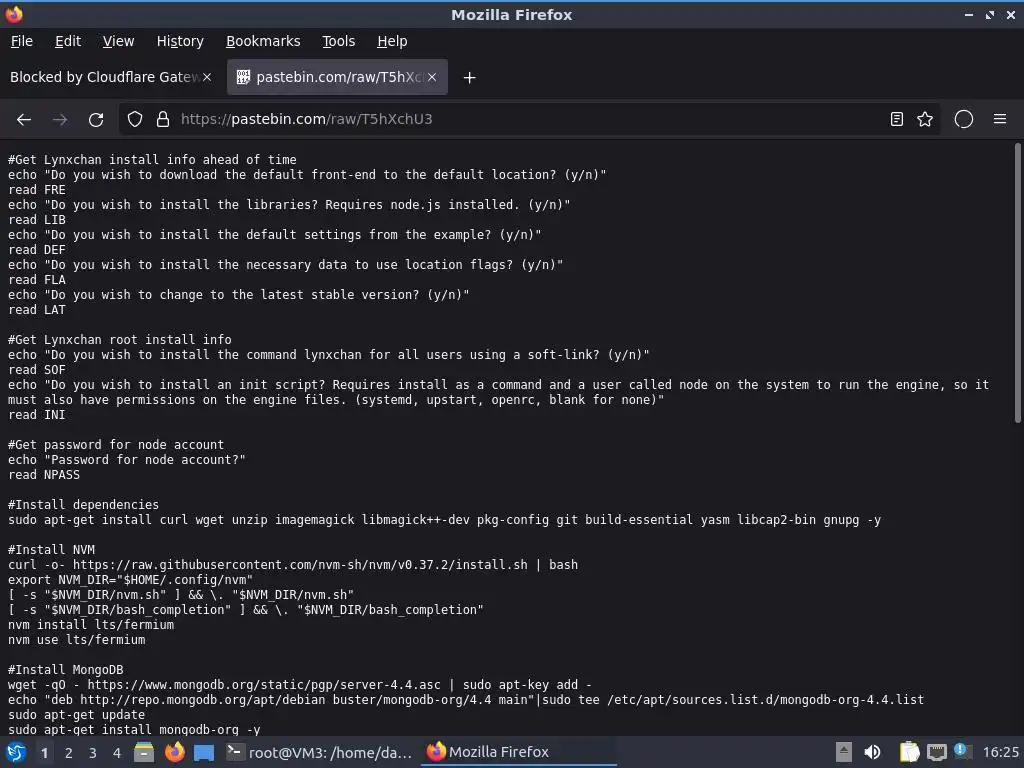The width and height of the screenshot is (1024, 768).
Task: Open the Edit menu
Action: click(68, 41)
